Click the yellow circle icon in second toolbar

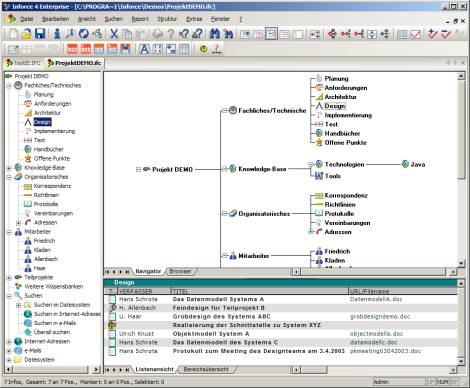pos(203,49)
